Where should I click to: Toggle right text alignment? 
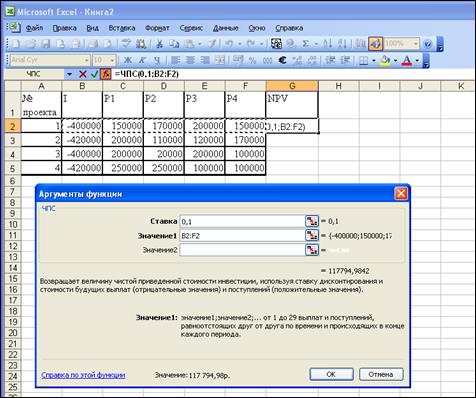tap(205, 60)
